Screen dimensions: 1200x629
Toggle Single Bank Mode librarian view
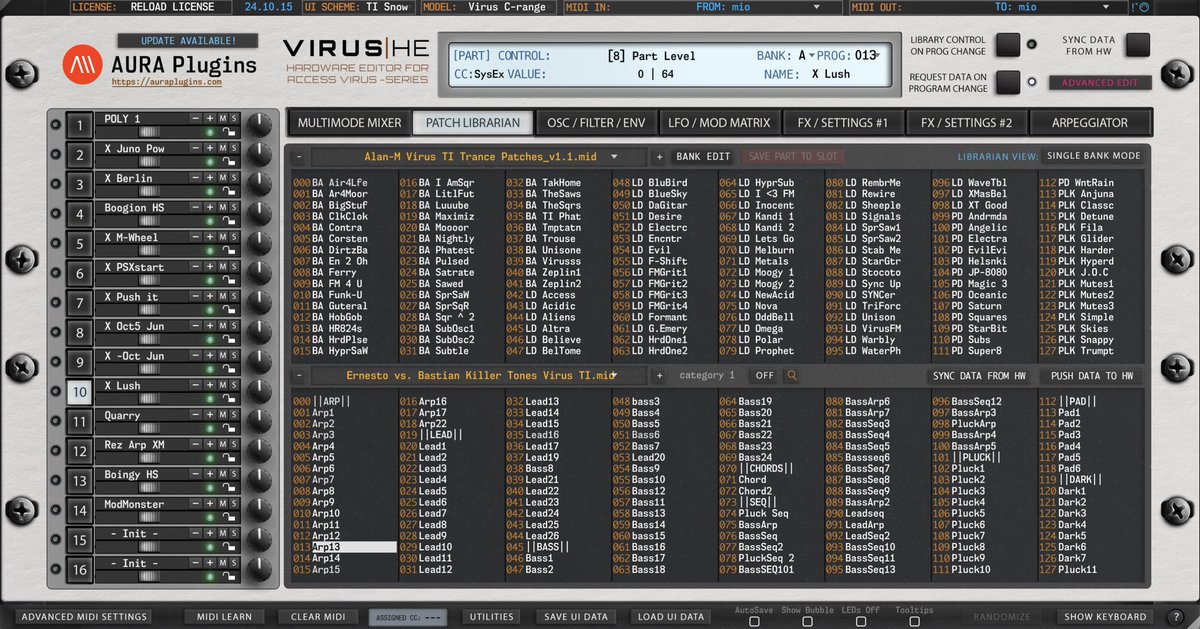1093,157
